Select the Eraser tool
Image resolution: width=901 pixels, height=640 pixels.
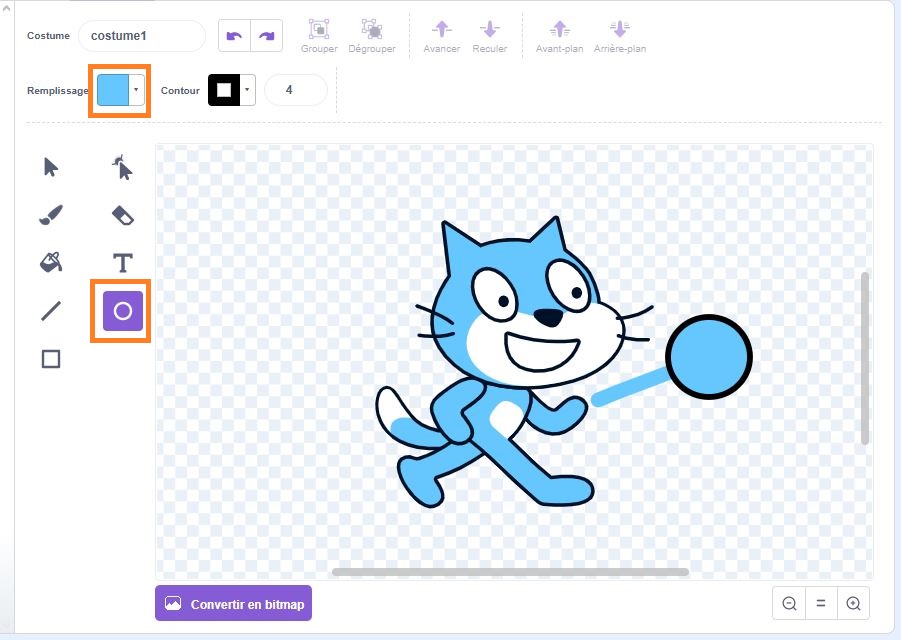122,215
